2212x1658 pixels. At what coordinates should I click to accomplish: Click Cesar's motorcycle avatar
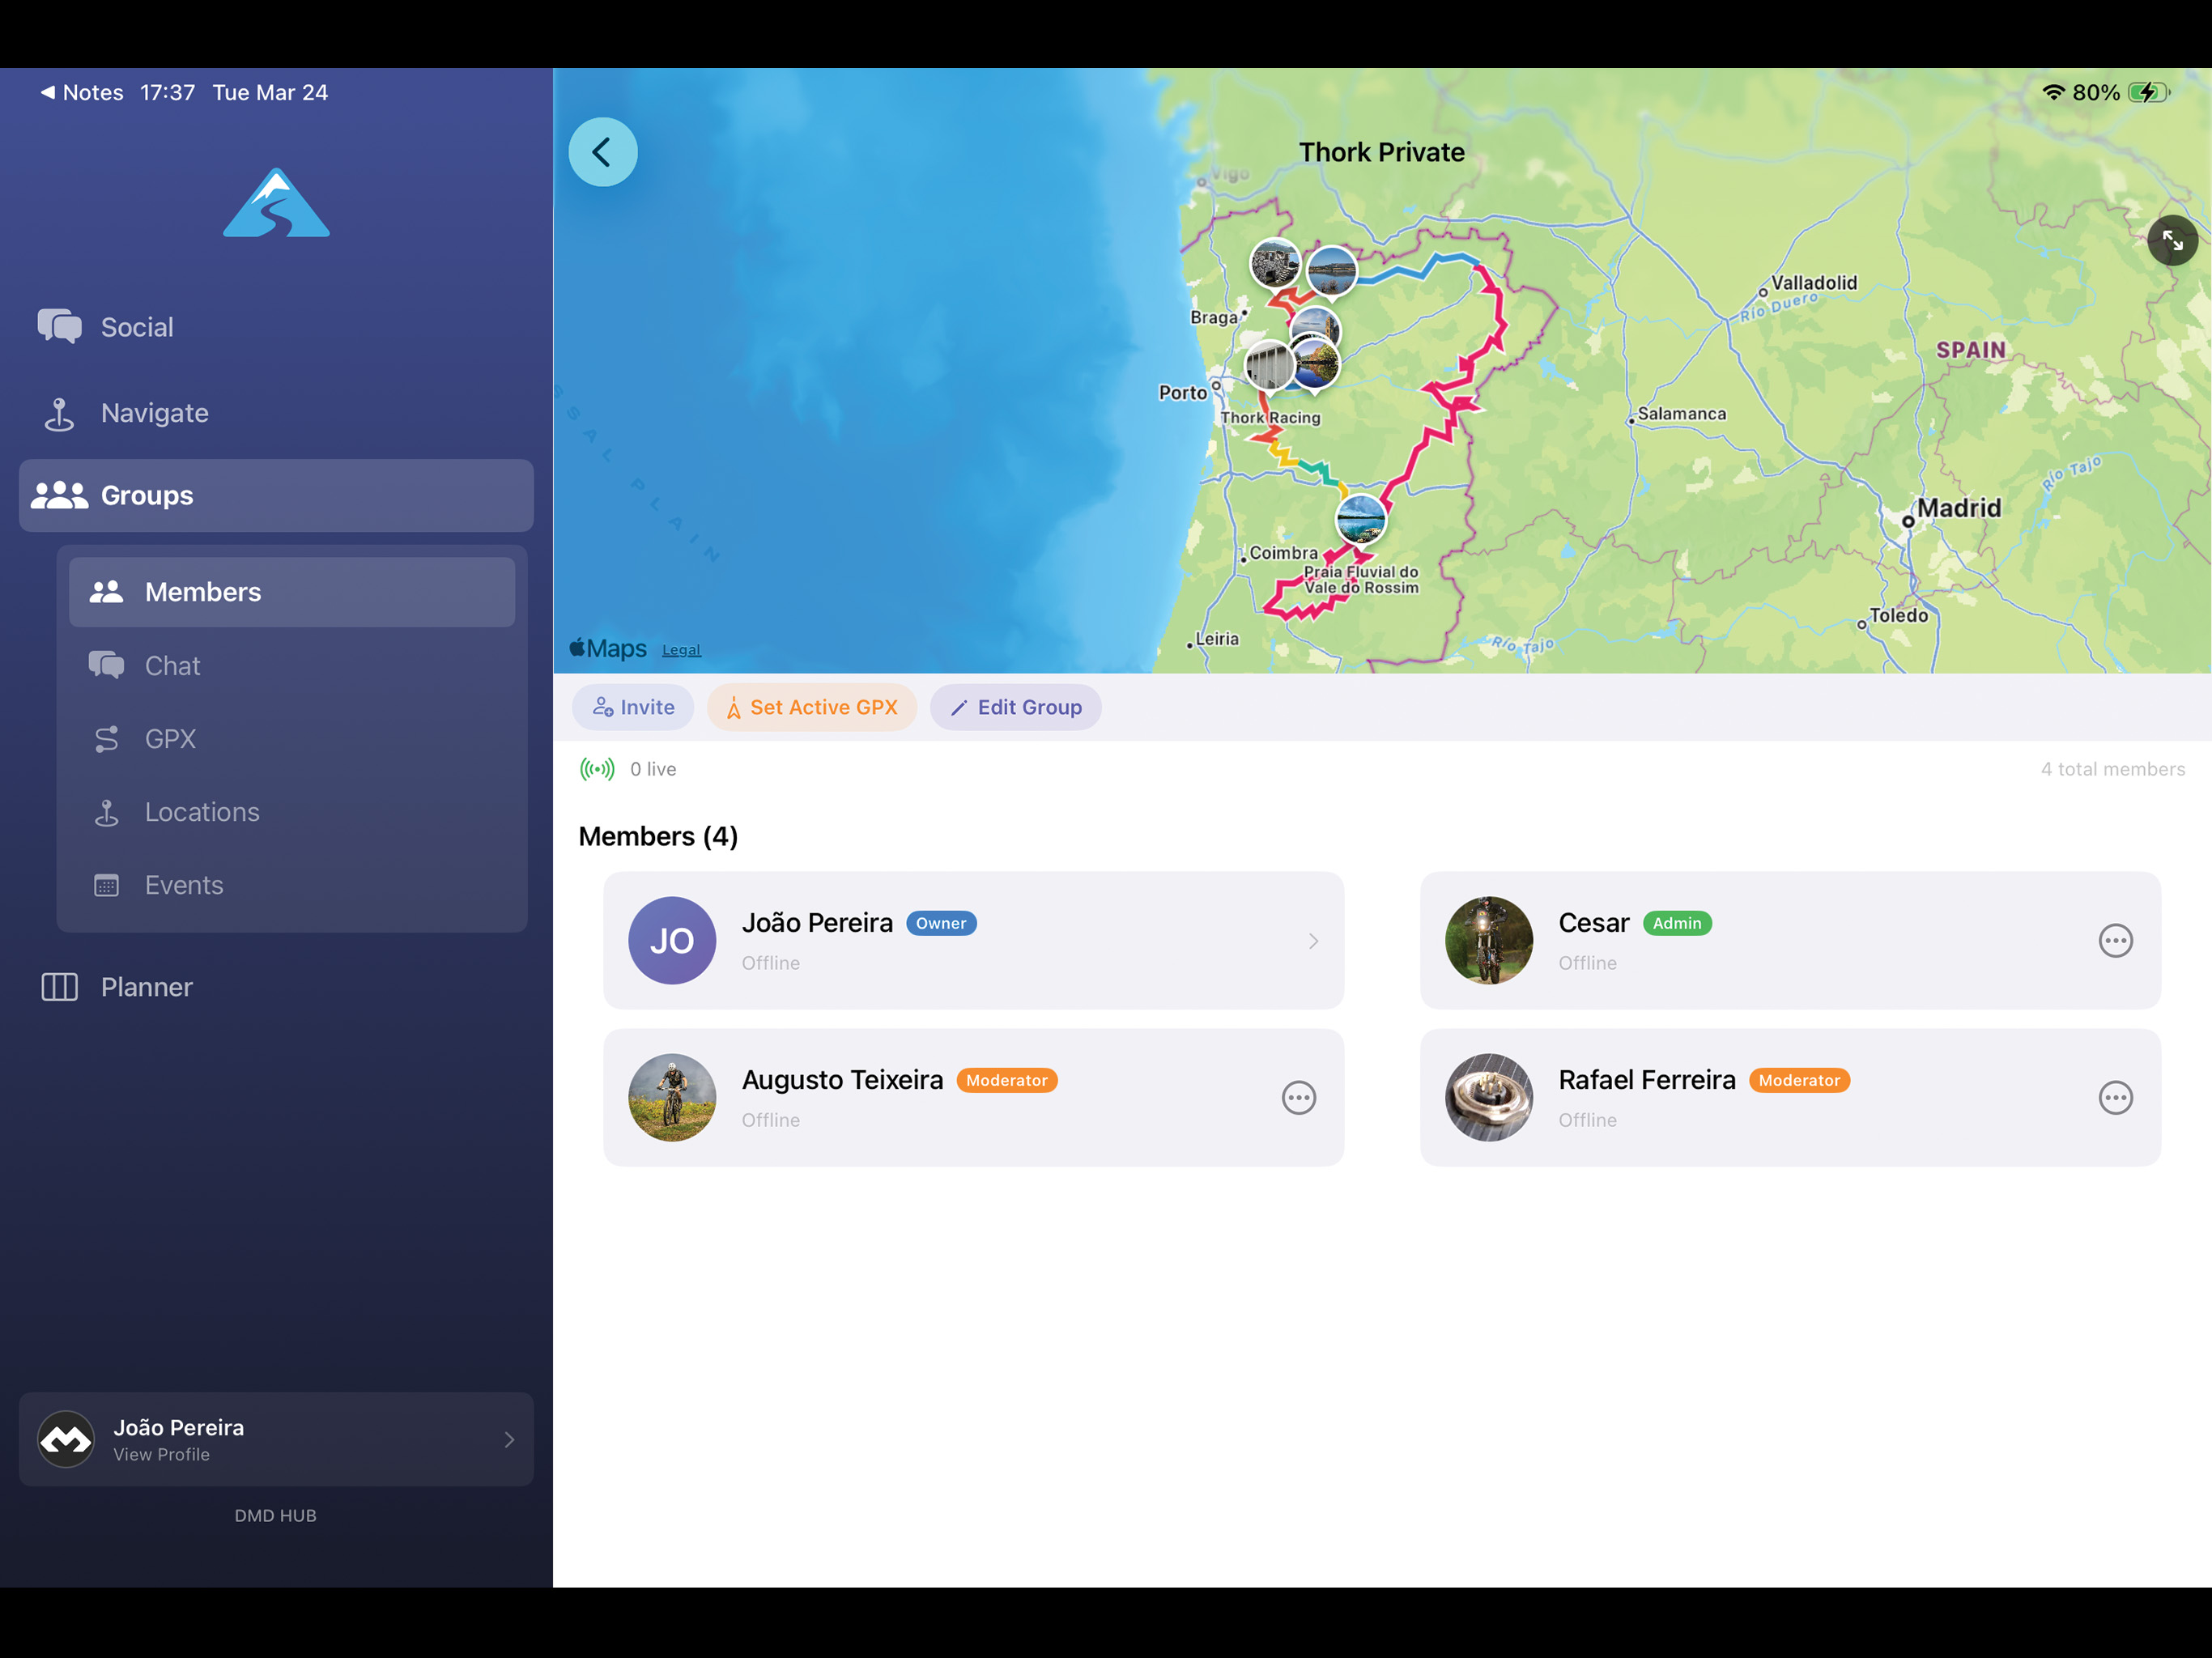coord(1488,940)
